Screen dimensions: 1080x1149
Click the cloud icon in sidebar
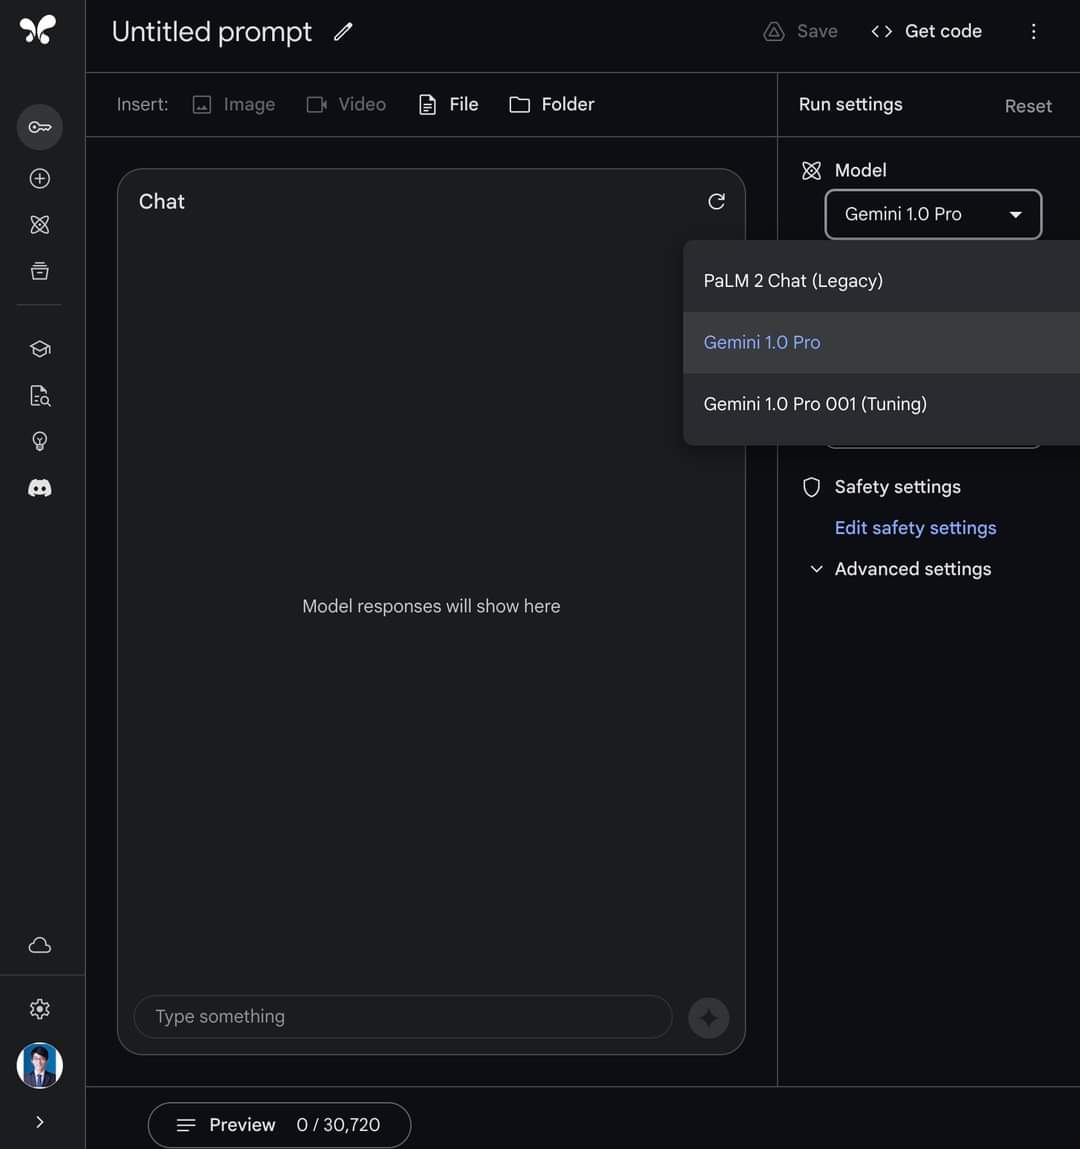[x=40, y=945]
